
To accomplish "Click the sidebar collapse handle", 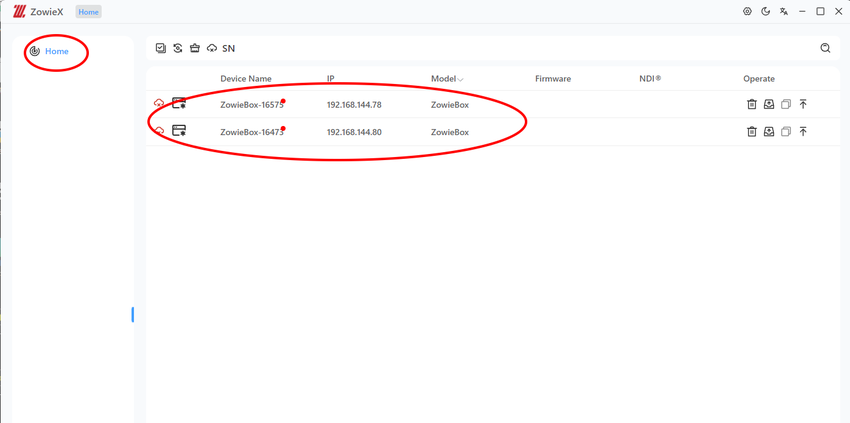I will pyautogui.click(x=132, y=315).
